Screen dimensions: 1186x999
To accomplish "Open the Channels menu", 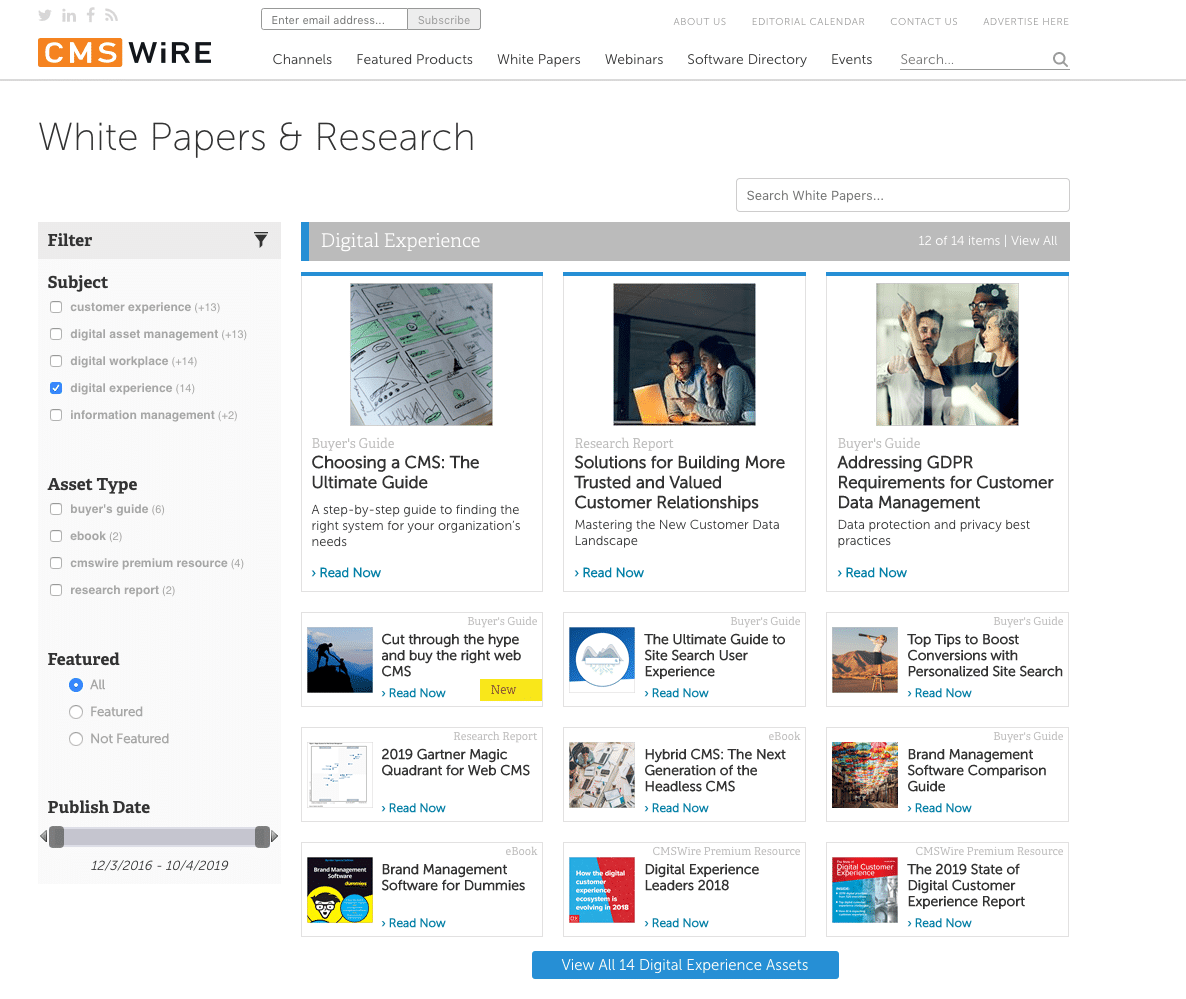I will [302, 59].
